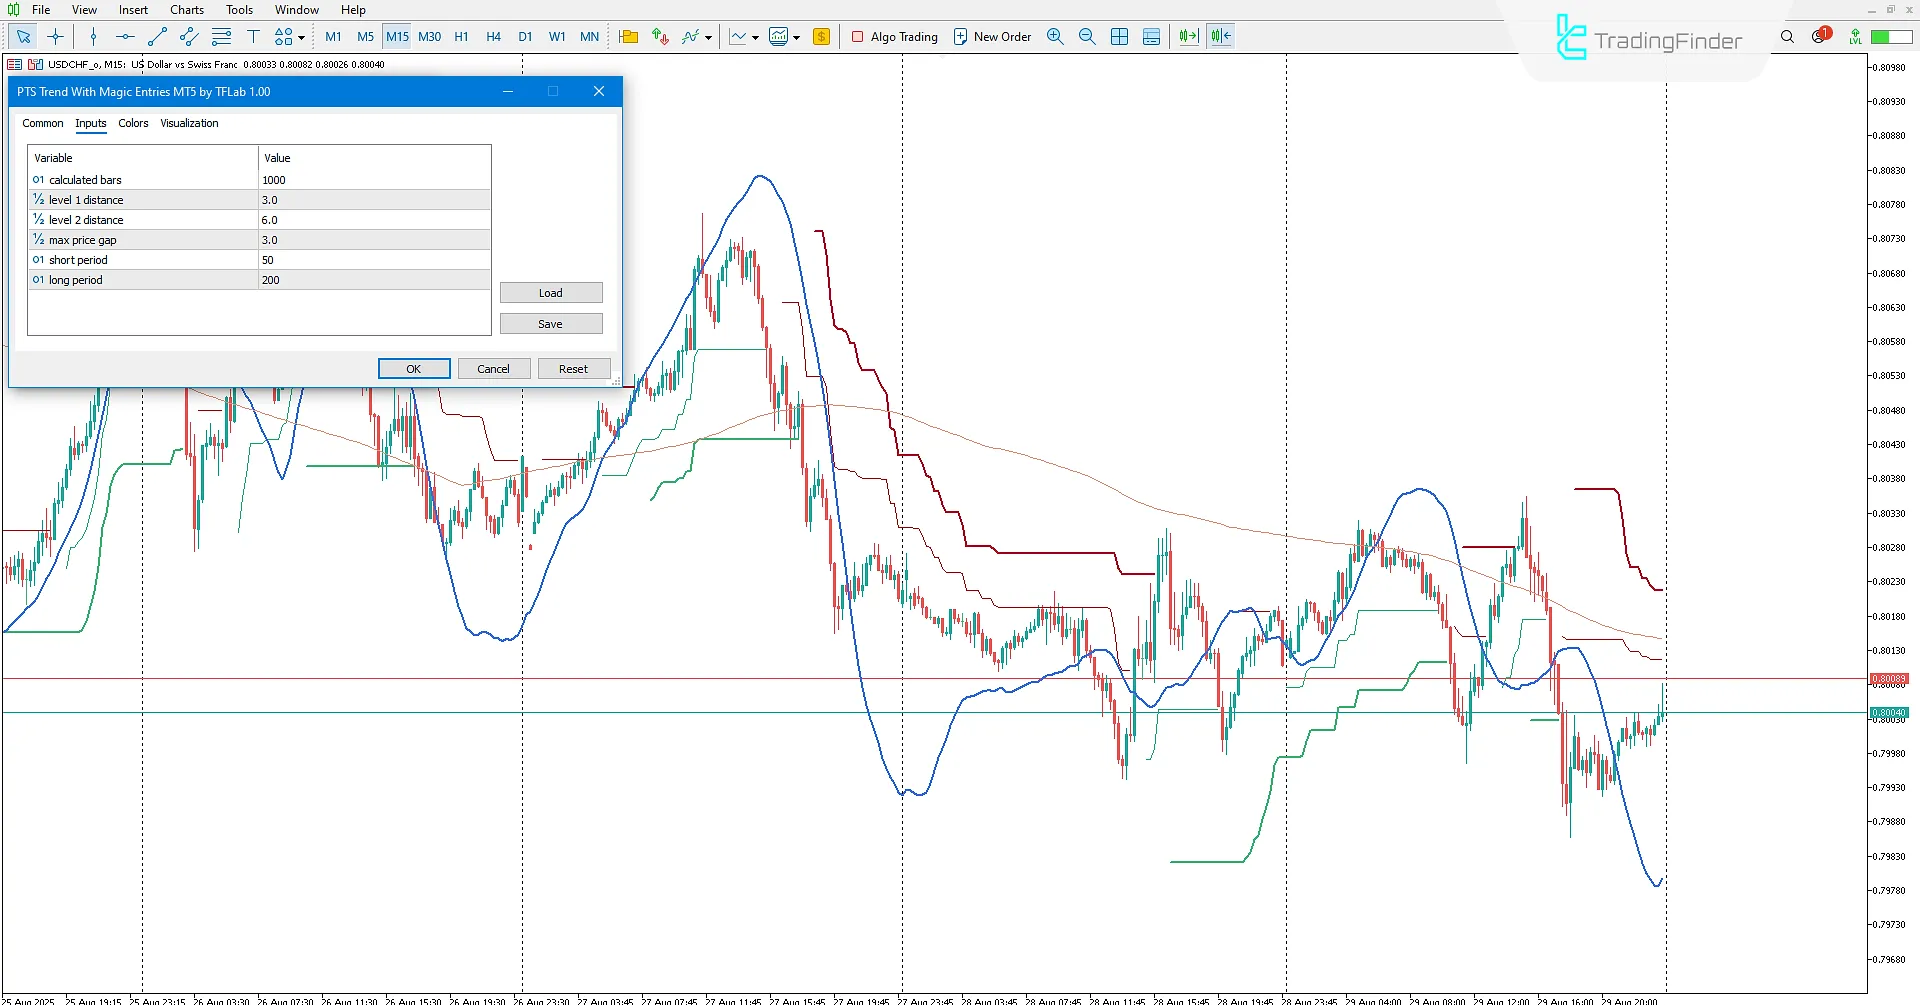
Task: Select the horizontal line drawing tool
Action: [x=124, y=37]
